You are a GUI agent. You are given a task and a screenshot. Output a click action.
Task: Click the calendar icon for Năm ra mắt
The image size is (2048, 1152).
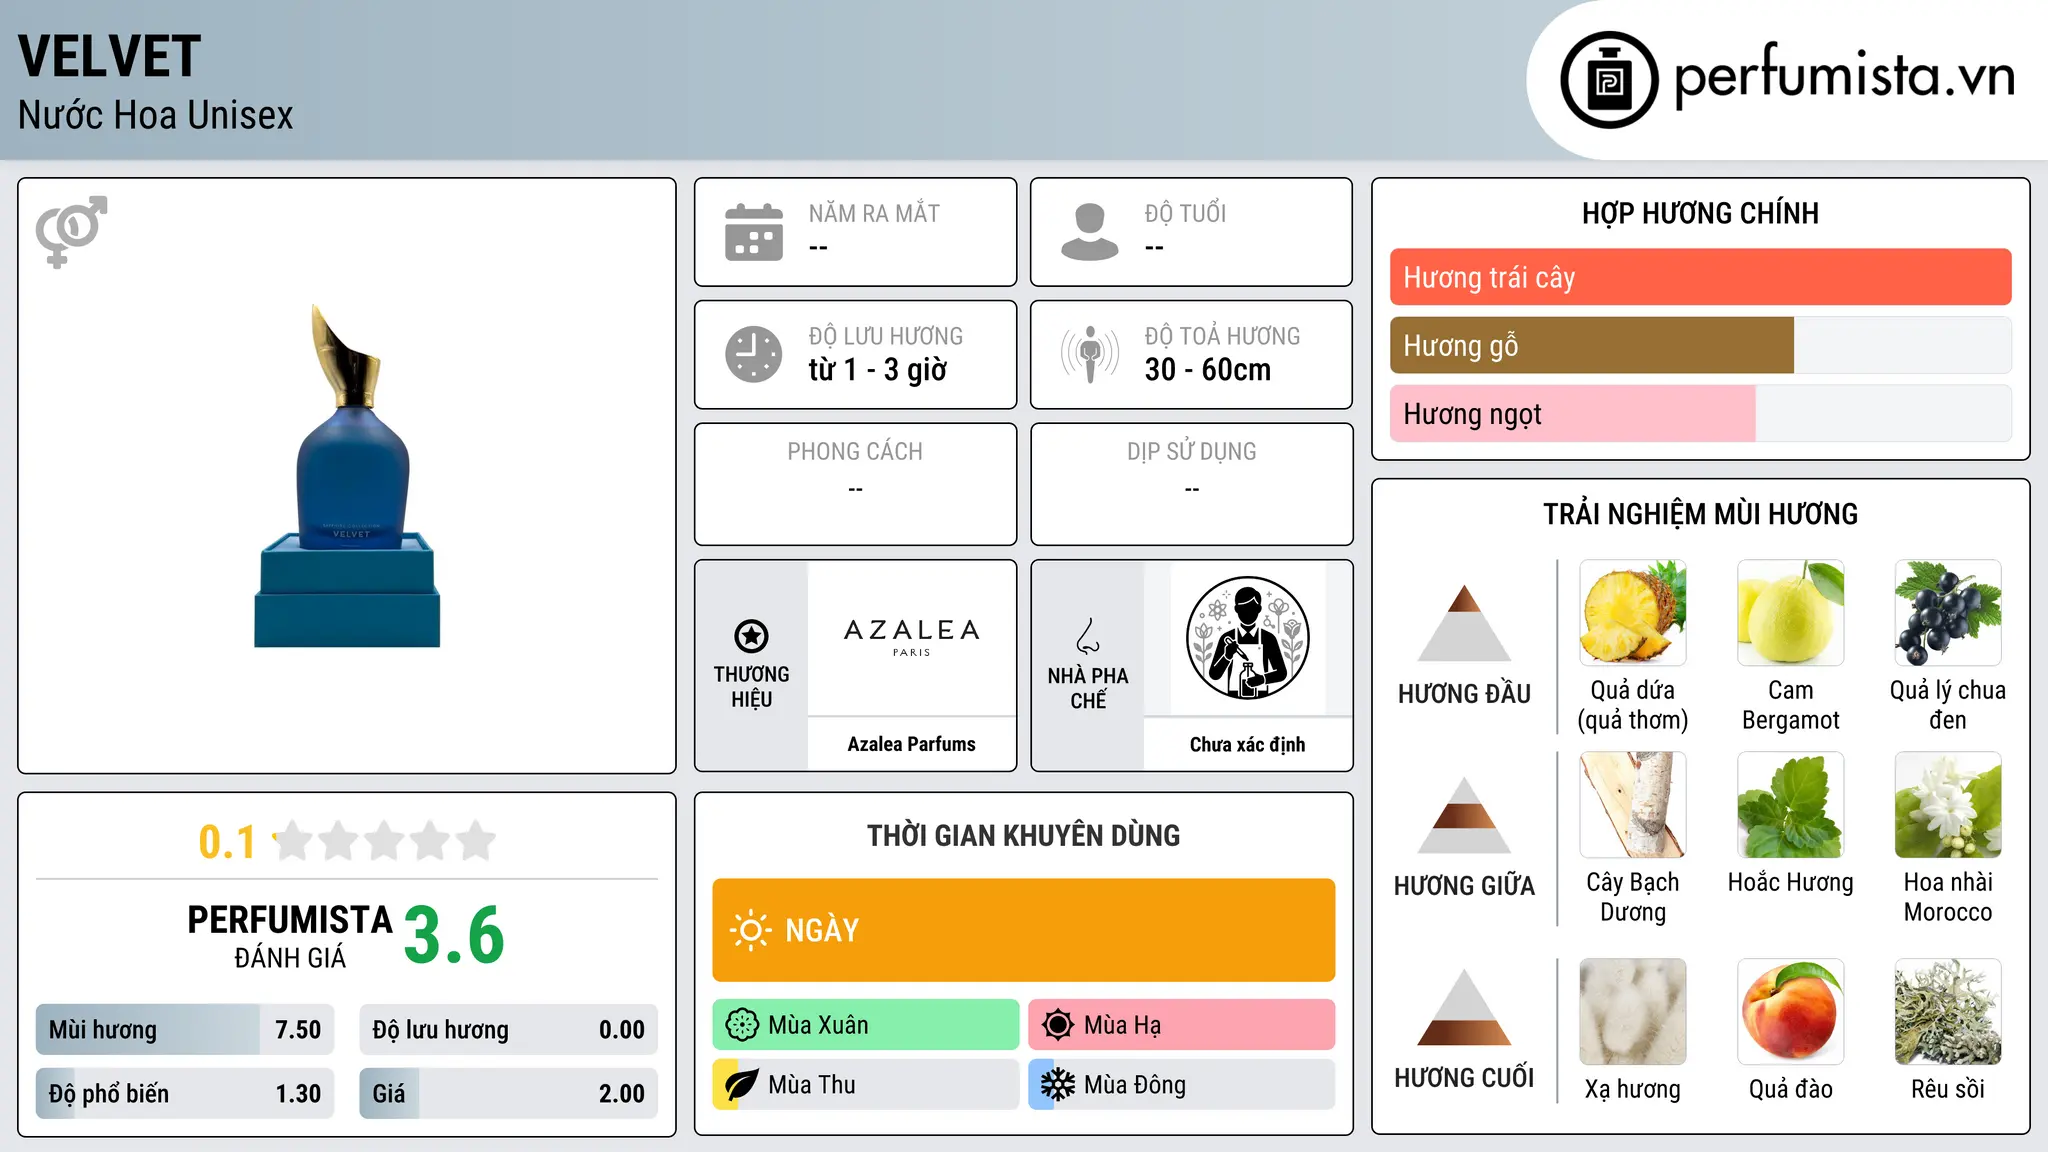click(x=754, y=232)
